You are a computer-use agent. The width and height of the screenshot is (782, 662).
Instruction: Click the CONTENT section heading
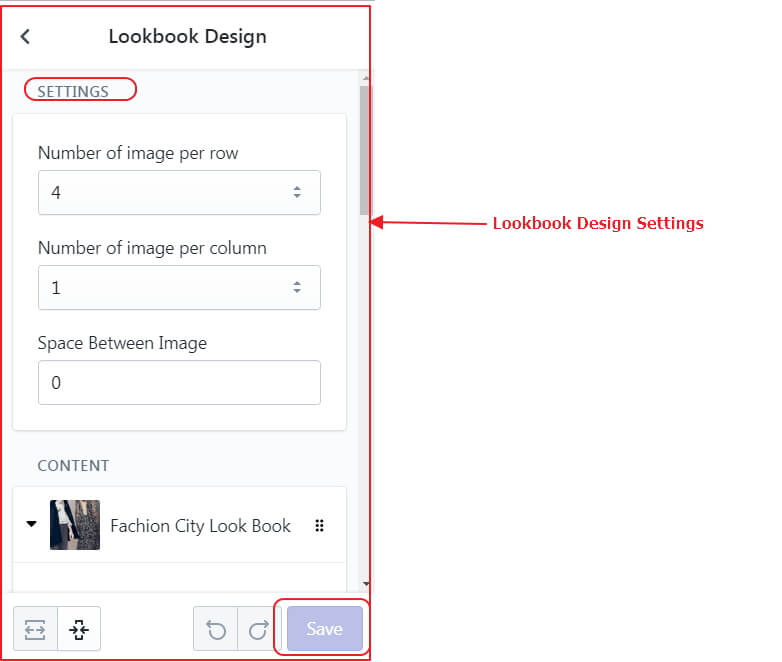[73, 465]
